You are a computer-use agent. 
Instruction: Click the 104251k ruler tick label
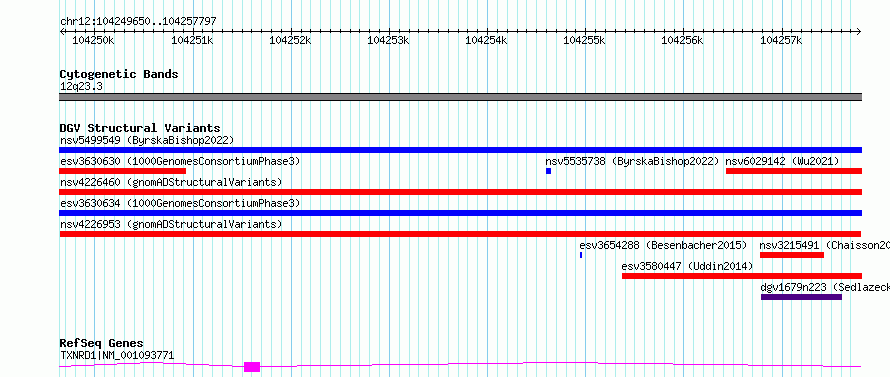point(192,40)
